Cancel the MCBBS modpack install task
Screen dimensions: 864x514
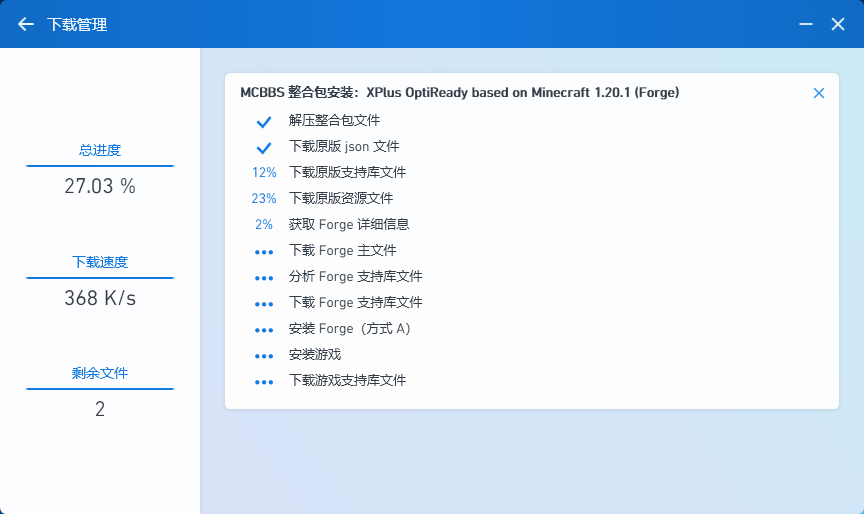pos(818,93)
